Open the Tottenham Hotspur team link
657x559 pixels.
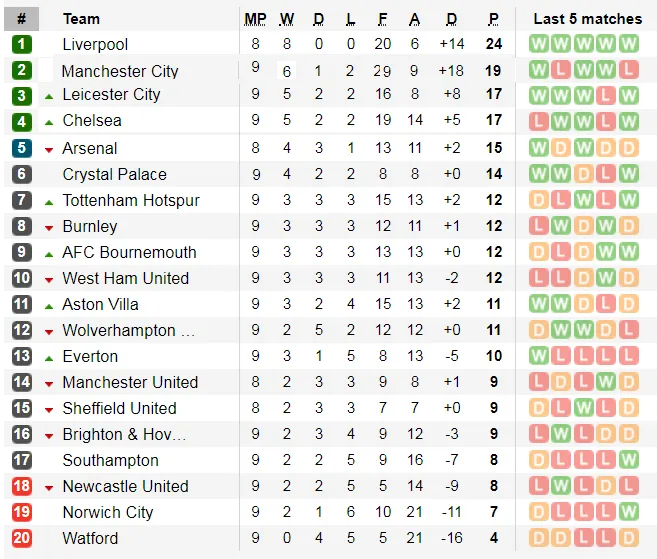tap(131, 200)
